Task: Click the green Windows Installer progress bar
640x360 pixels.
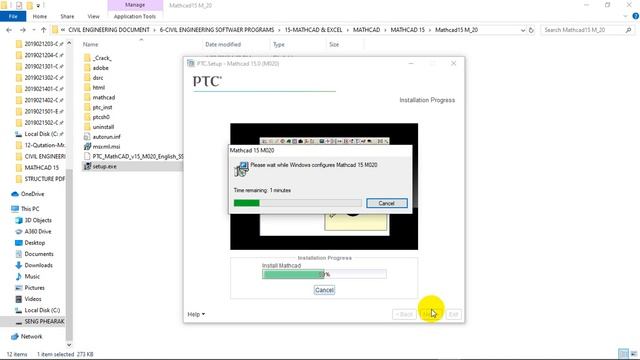Action: coord(298,203)
